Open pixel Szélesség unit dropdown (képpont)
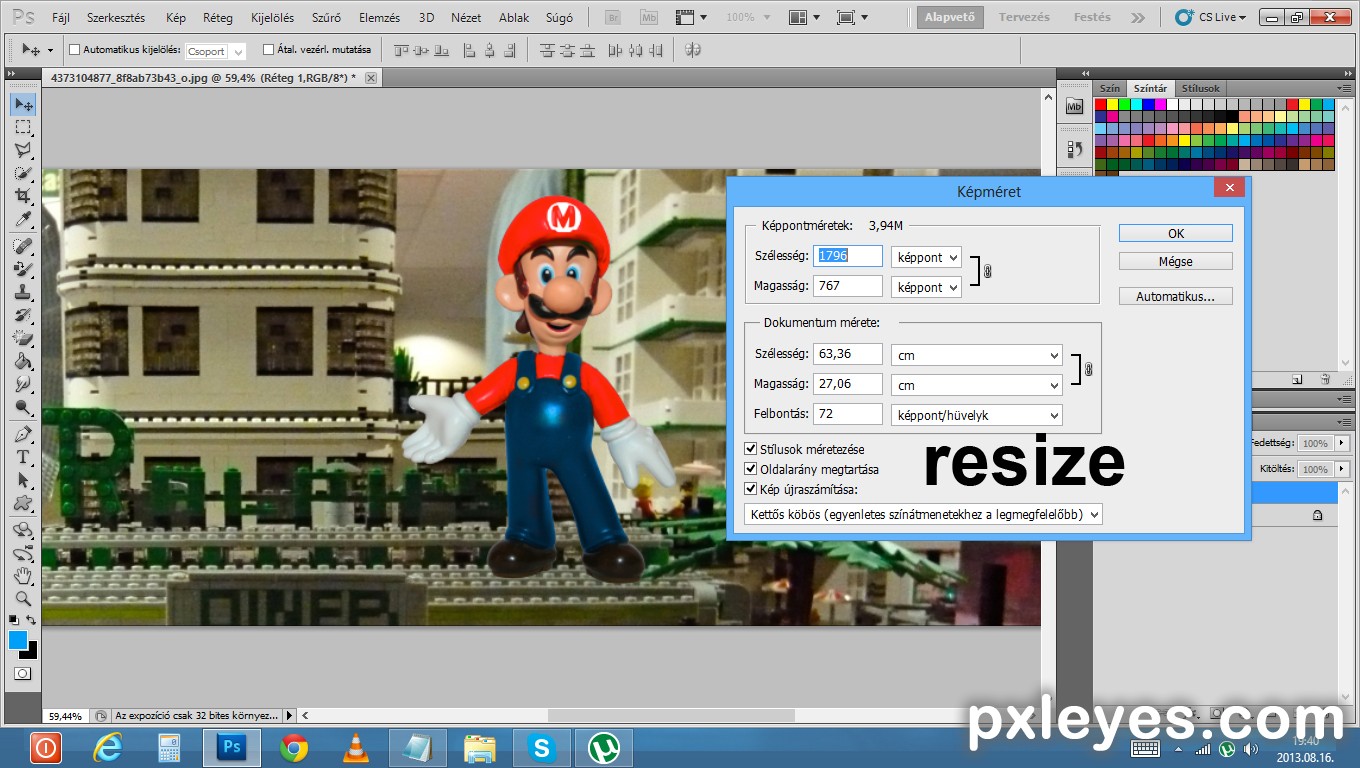Screen dimensions: 1360x768 pyautogui.click(x=926, y=257)
